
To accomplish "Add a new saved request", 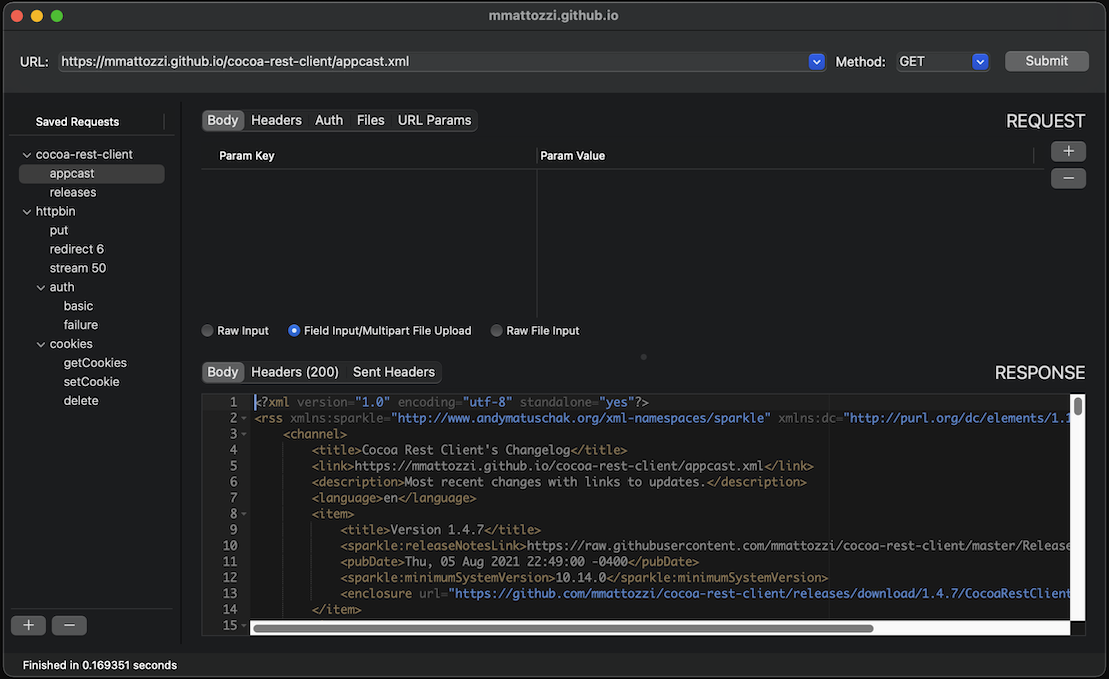I will pyautogui.click(x=28, y=625).
